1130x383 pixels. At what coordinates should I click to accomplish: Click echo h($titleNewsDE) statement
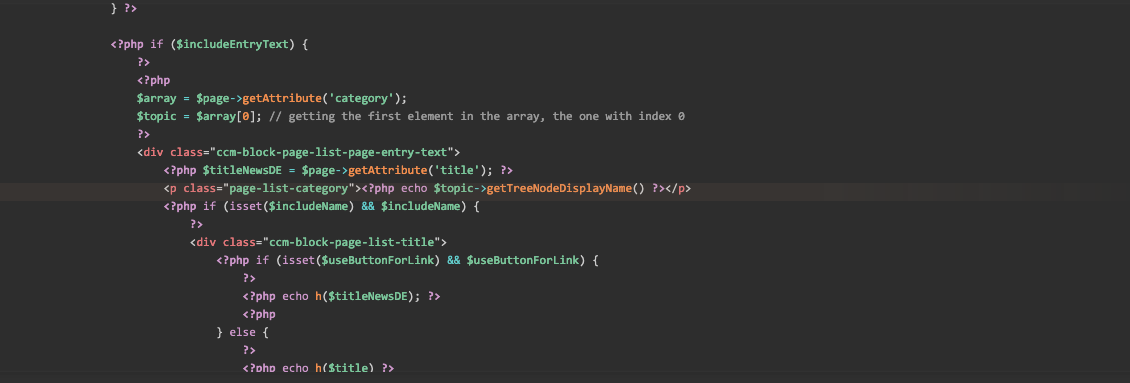coord(352,296)
